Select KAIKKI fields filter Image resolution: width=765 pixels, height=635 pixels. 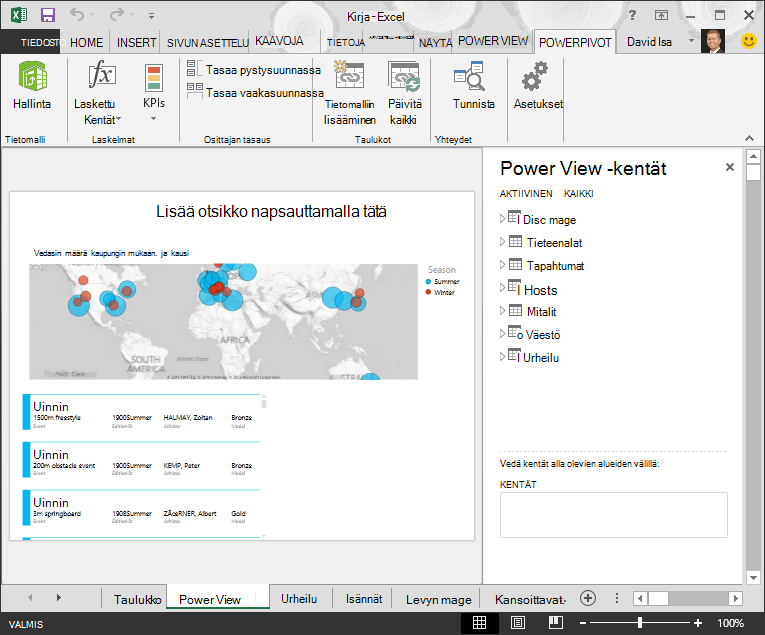[x=579, y=194]
